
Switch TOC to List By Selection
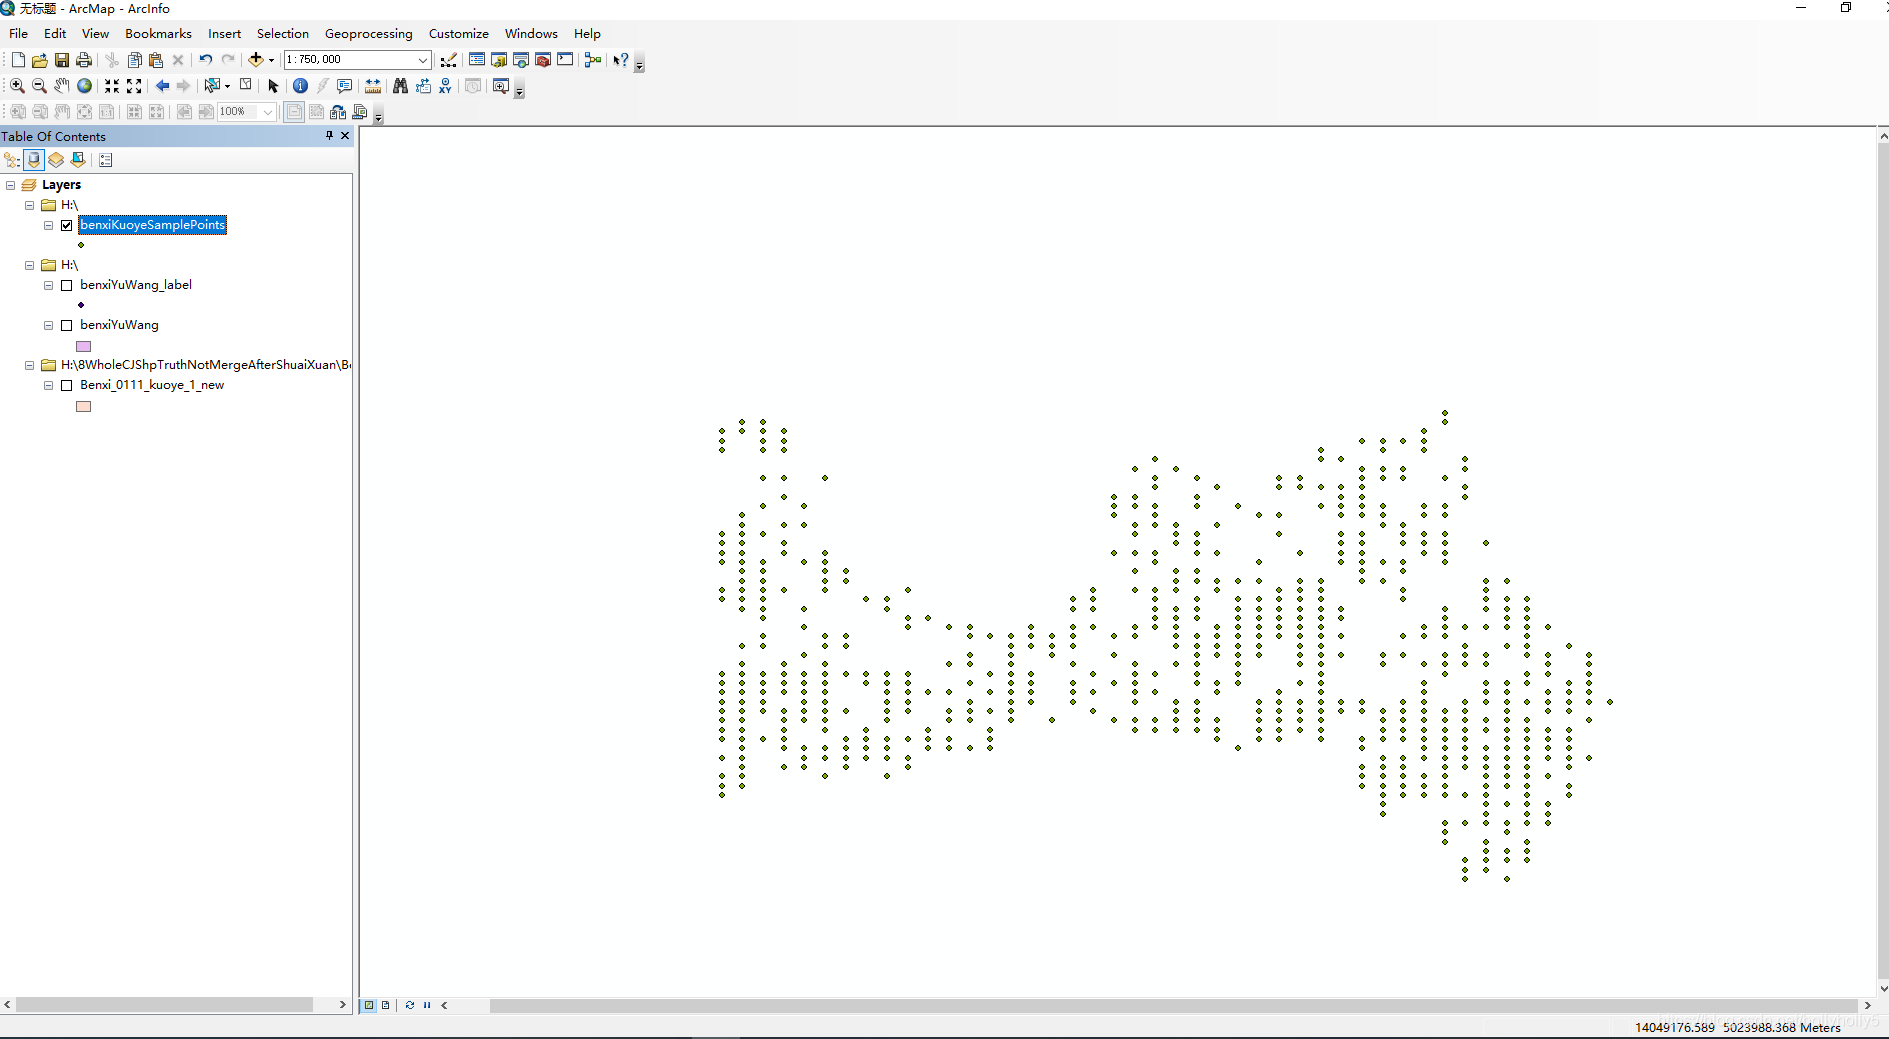click(78, 160)
